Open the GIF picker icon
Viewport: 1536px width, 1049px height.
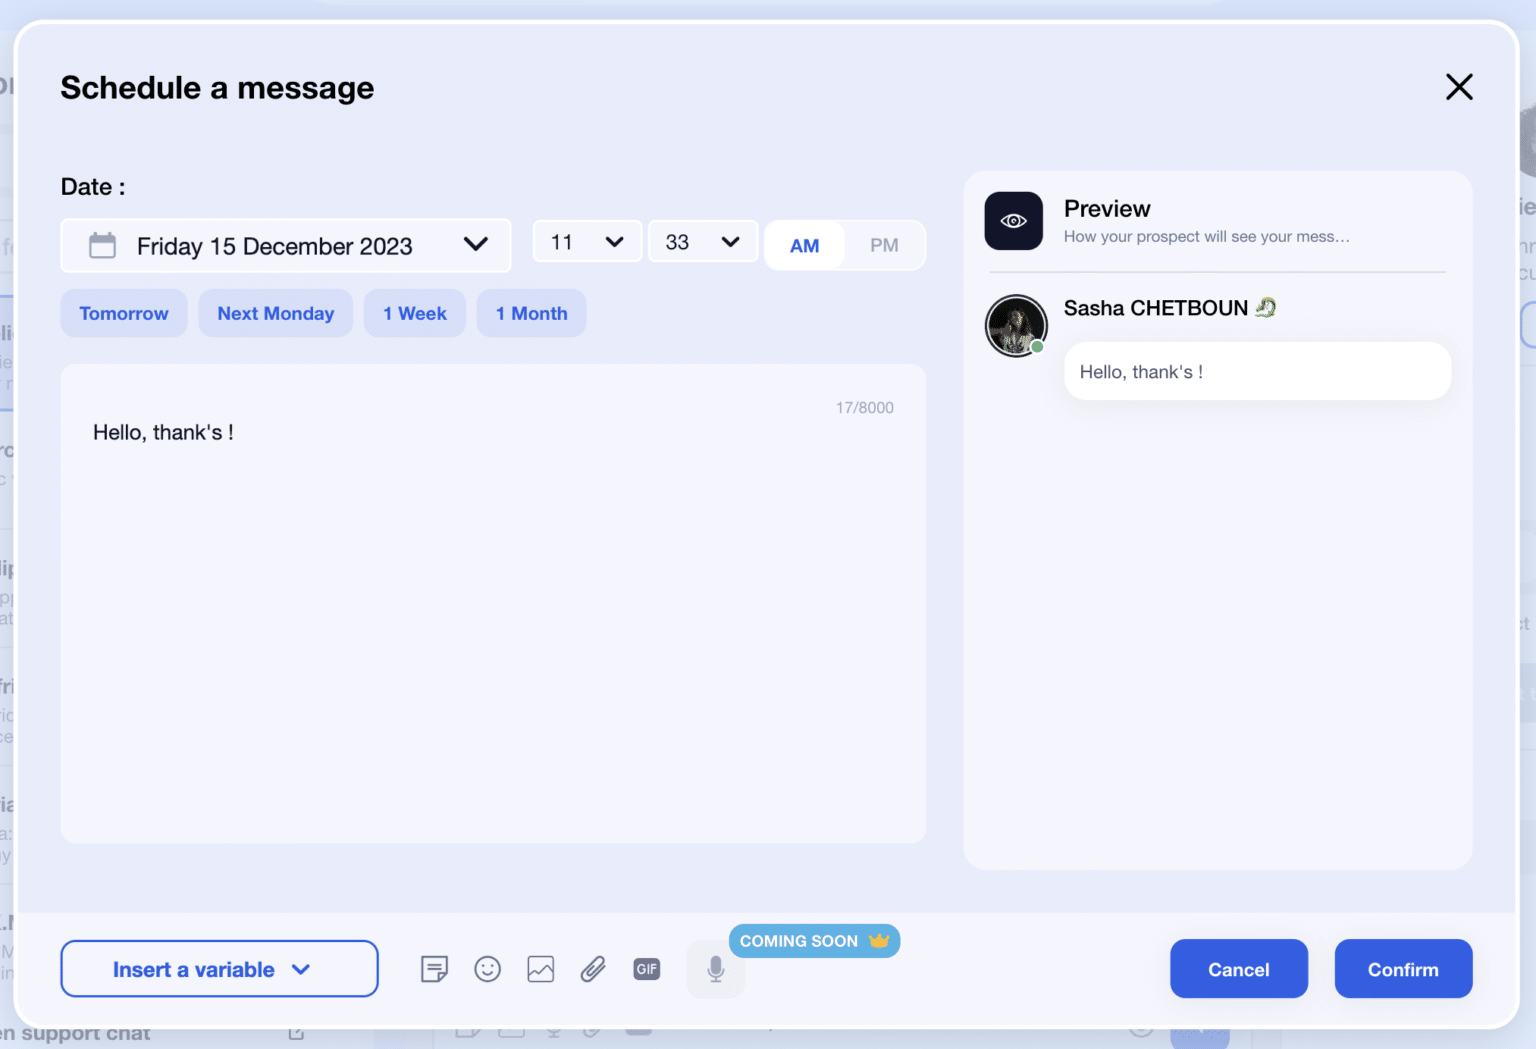[647, 969]
